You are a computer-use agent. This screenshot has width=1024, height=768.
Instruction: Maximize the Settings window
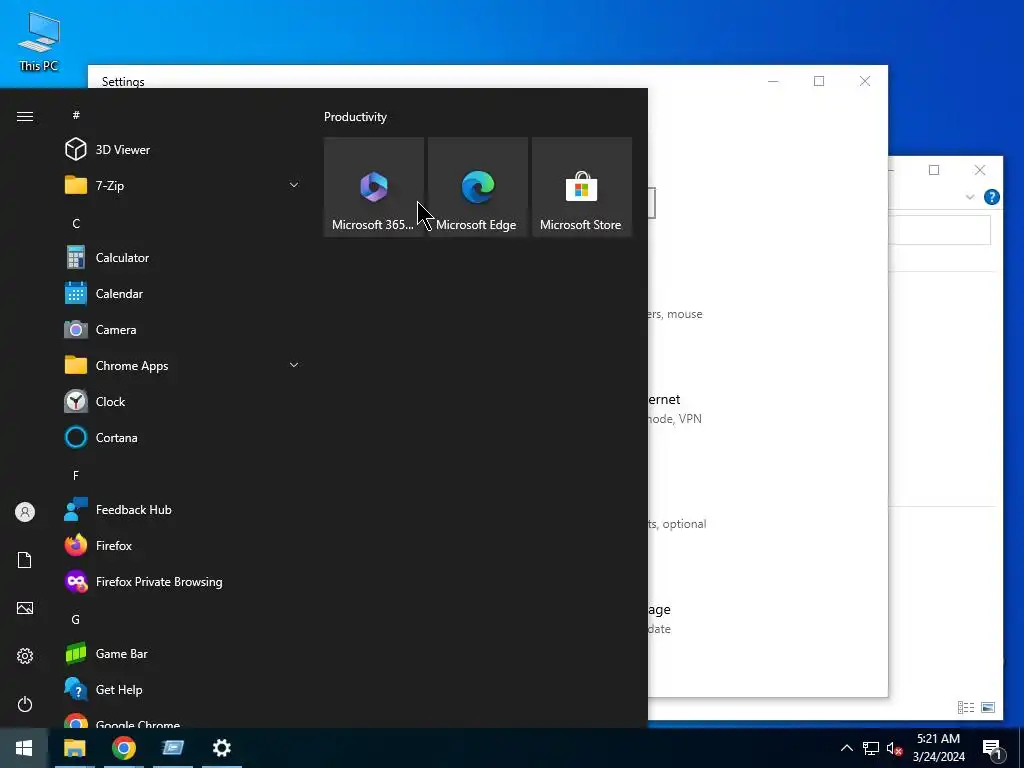click(819, 81)
